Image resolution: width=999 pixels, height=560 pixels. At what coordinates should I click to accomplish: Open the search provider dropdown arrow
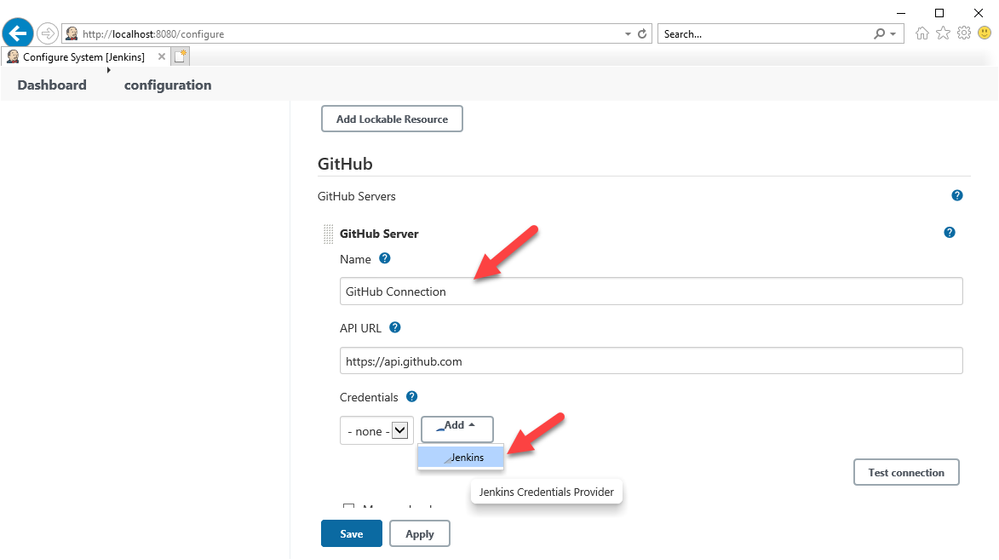[x=893, y=34]
